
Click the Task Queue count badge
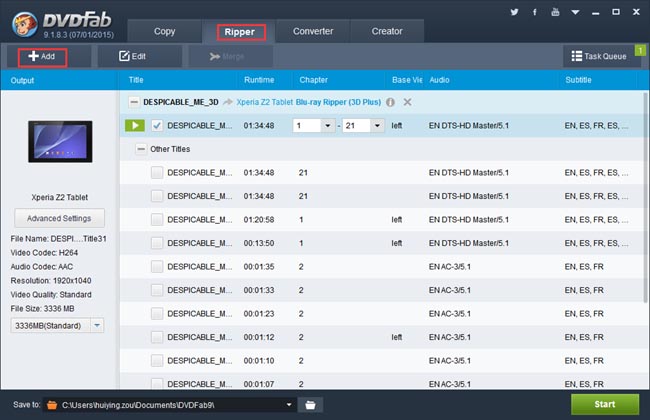tap(640, 51)
